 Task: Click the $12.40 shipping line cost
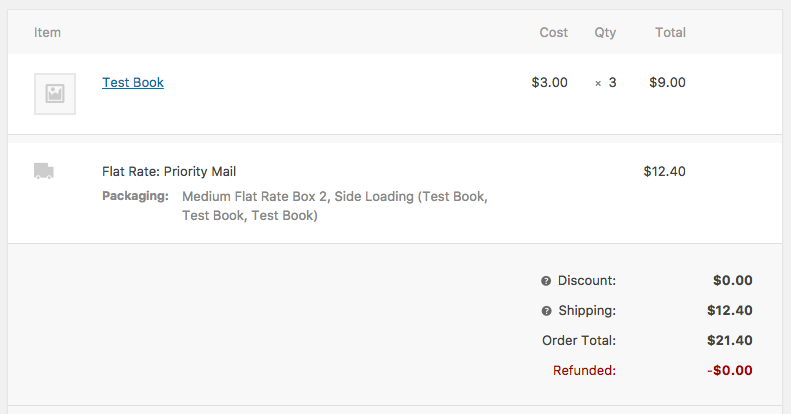(664, 171)
